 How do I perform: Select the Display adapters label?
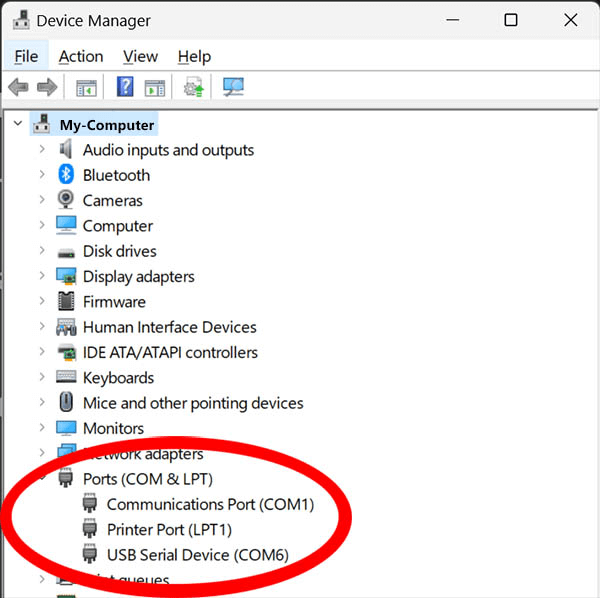pos(139,277)
